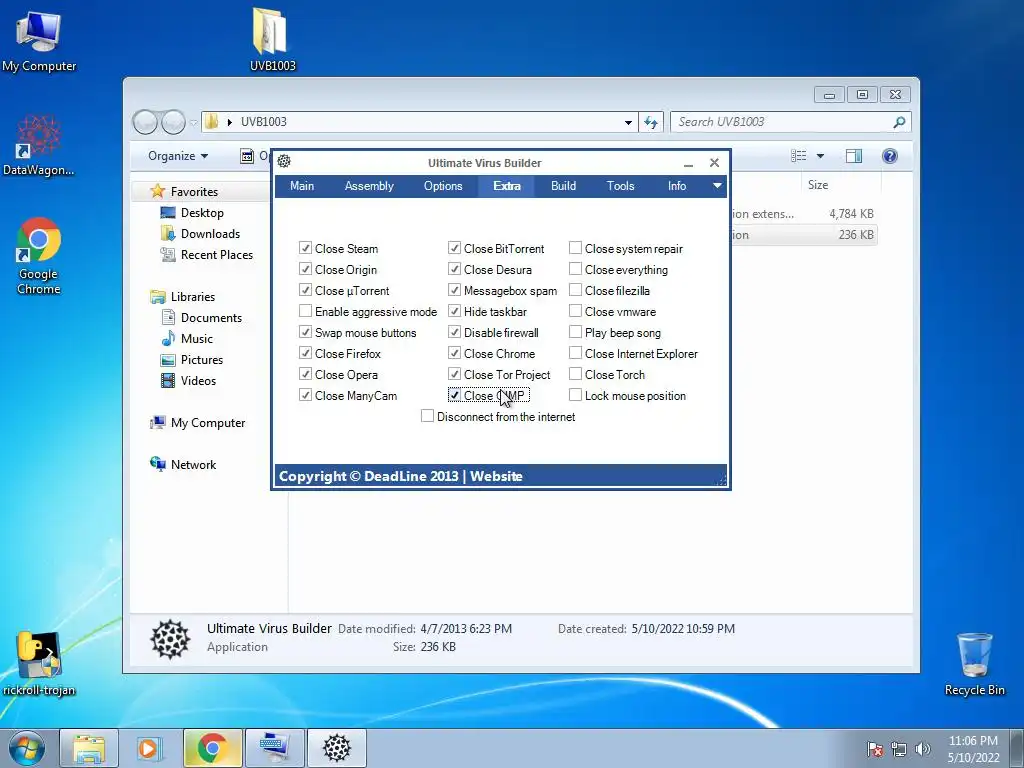Viewport: 1024px width, 768px height.
Task: Open Explorer help icon
Action: [889, 156]
